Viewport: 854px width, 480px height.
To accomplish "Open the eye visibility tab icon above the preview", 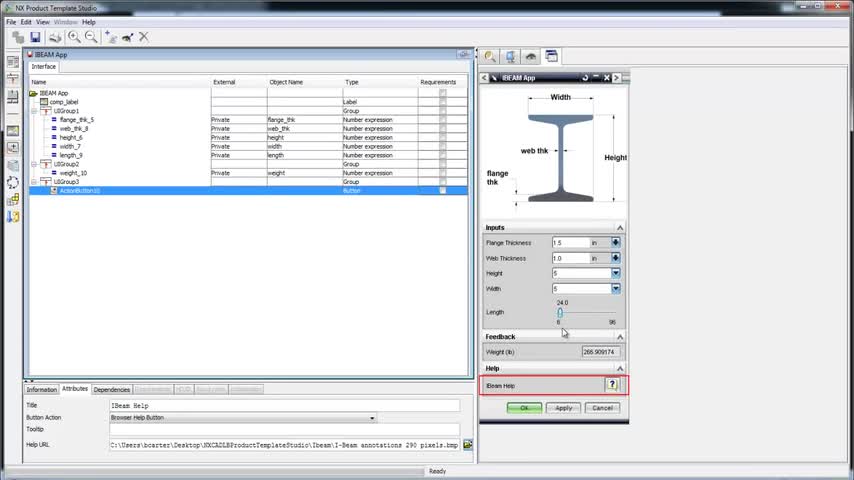I will pos(531,56).
